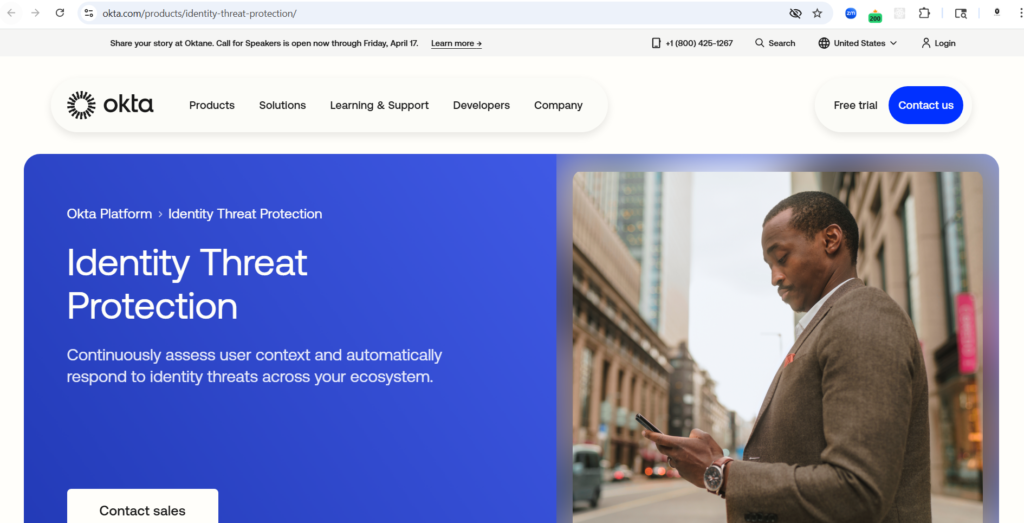This screenshot has height=523, width=1024.
Task: Click the Search magnifier in the top bar
Action: [775, 43]
